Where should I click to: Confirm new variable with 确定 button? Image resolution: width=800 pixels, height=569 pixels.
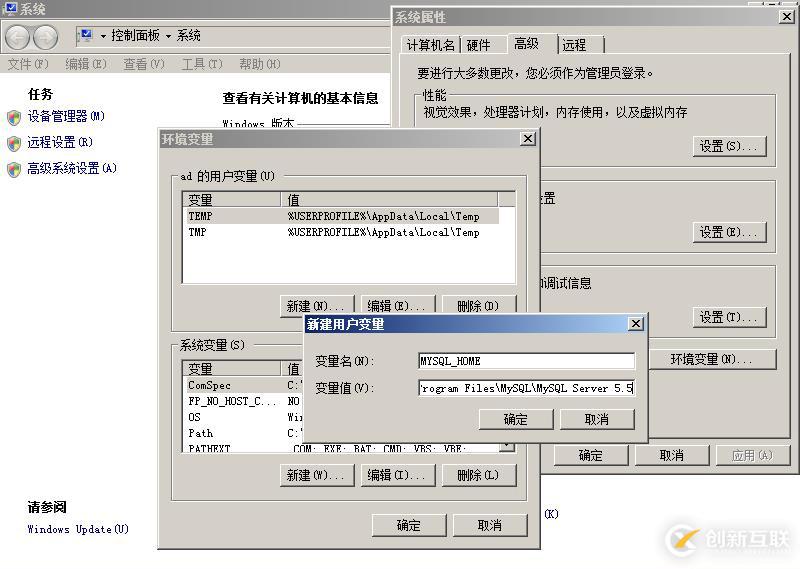[x=515, y=419]
